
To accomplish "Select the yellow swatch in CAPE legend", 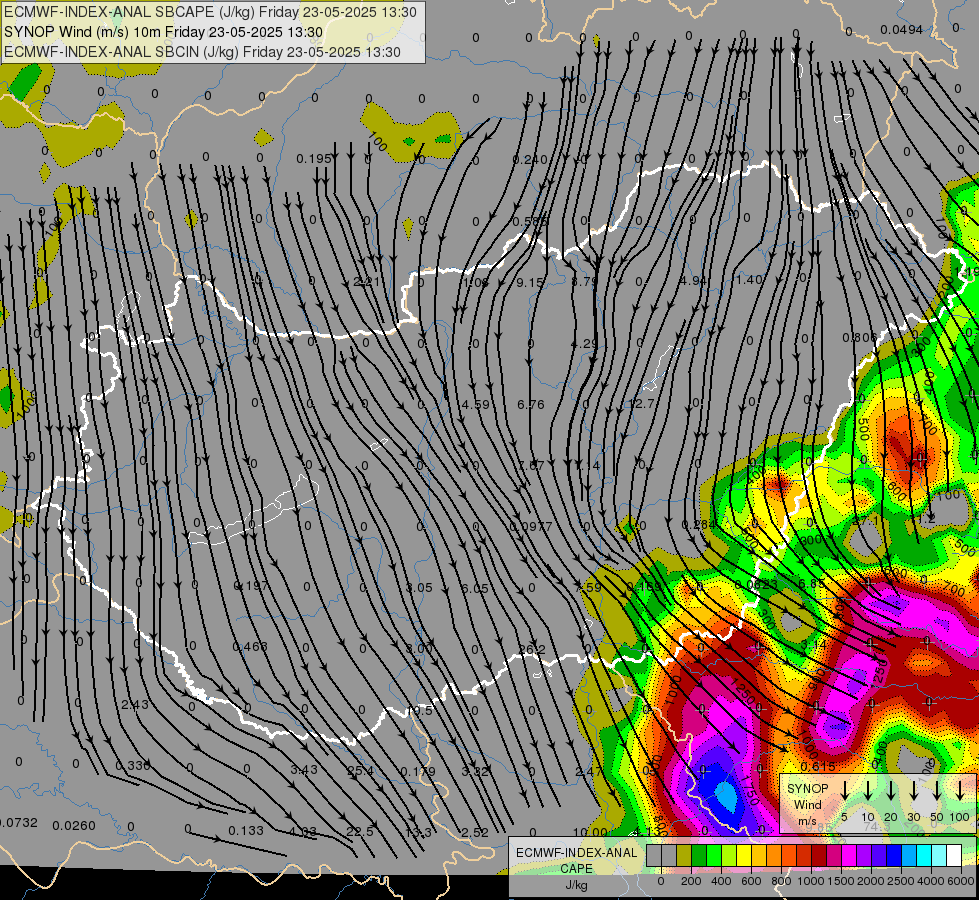I will [x=744, y=856].
